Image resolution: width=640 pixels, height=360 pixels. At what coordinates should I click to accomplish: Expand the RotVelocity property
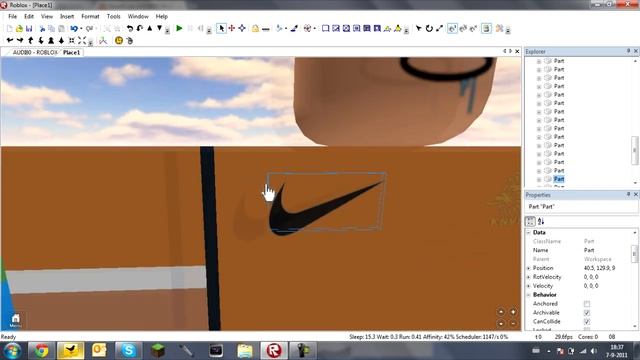[529, 277]
